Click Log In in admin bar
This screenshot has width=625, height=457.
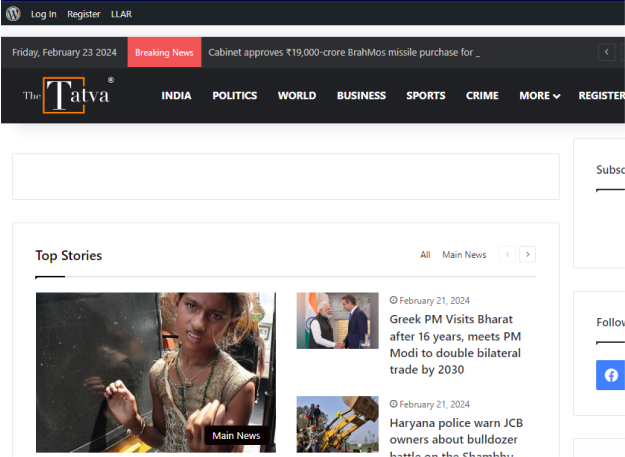[44, 14]
